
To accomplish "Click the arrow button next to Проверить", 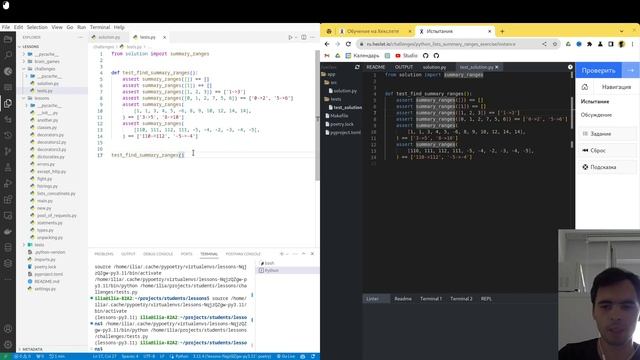I will point(631,71).
